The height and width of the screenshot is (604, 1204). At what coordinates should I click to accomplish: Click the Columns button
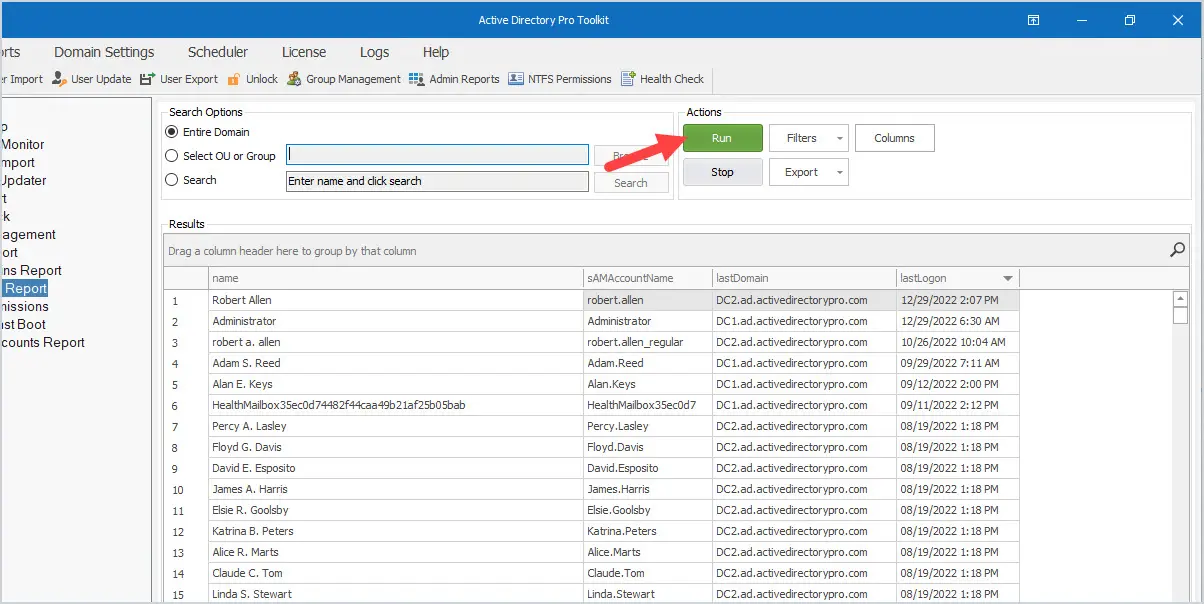pyautogui.click(x=894, y=138)
